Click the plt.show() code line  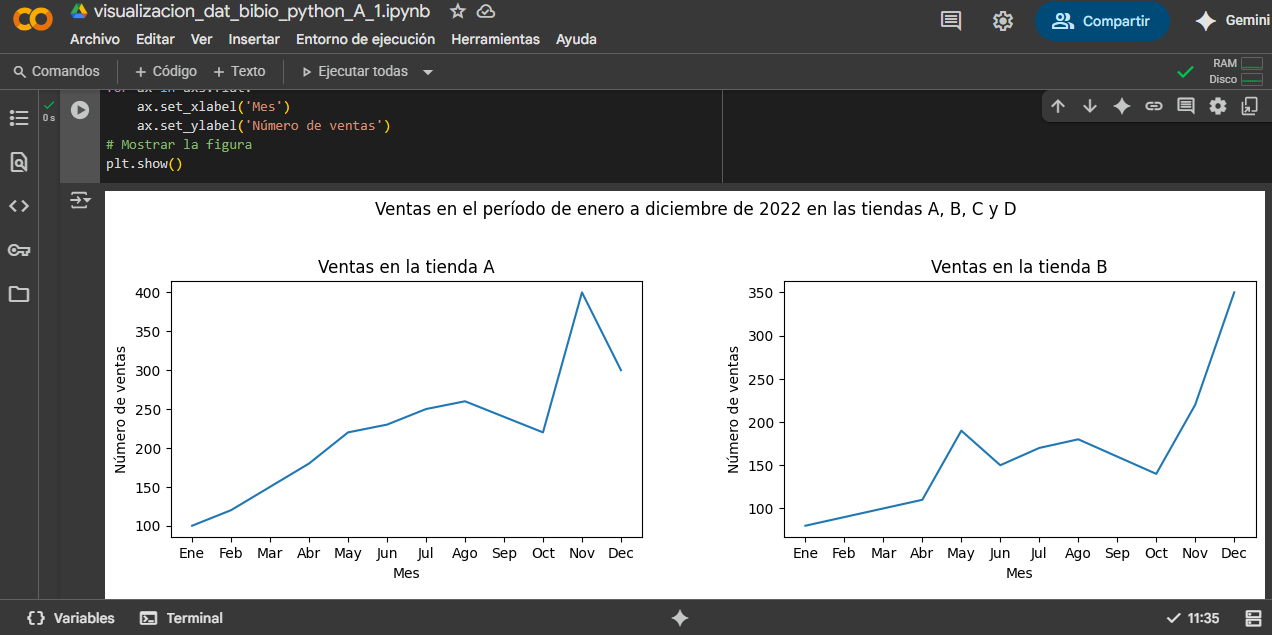[x=145, y=163]
